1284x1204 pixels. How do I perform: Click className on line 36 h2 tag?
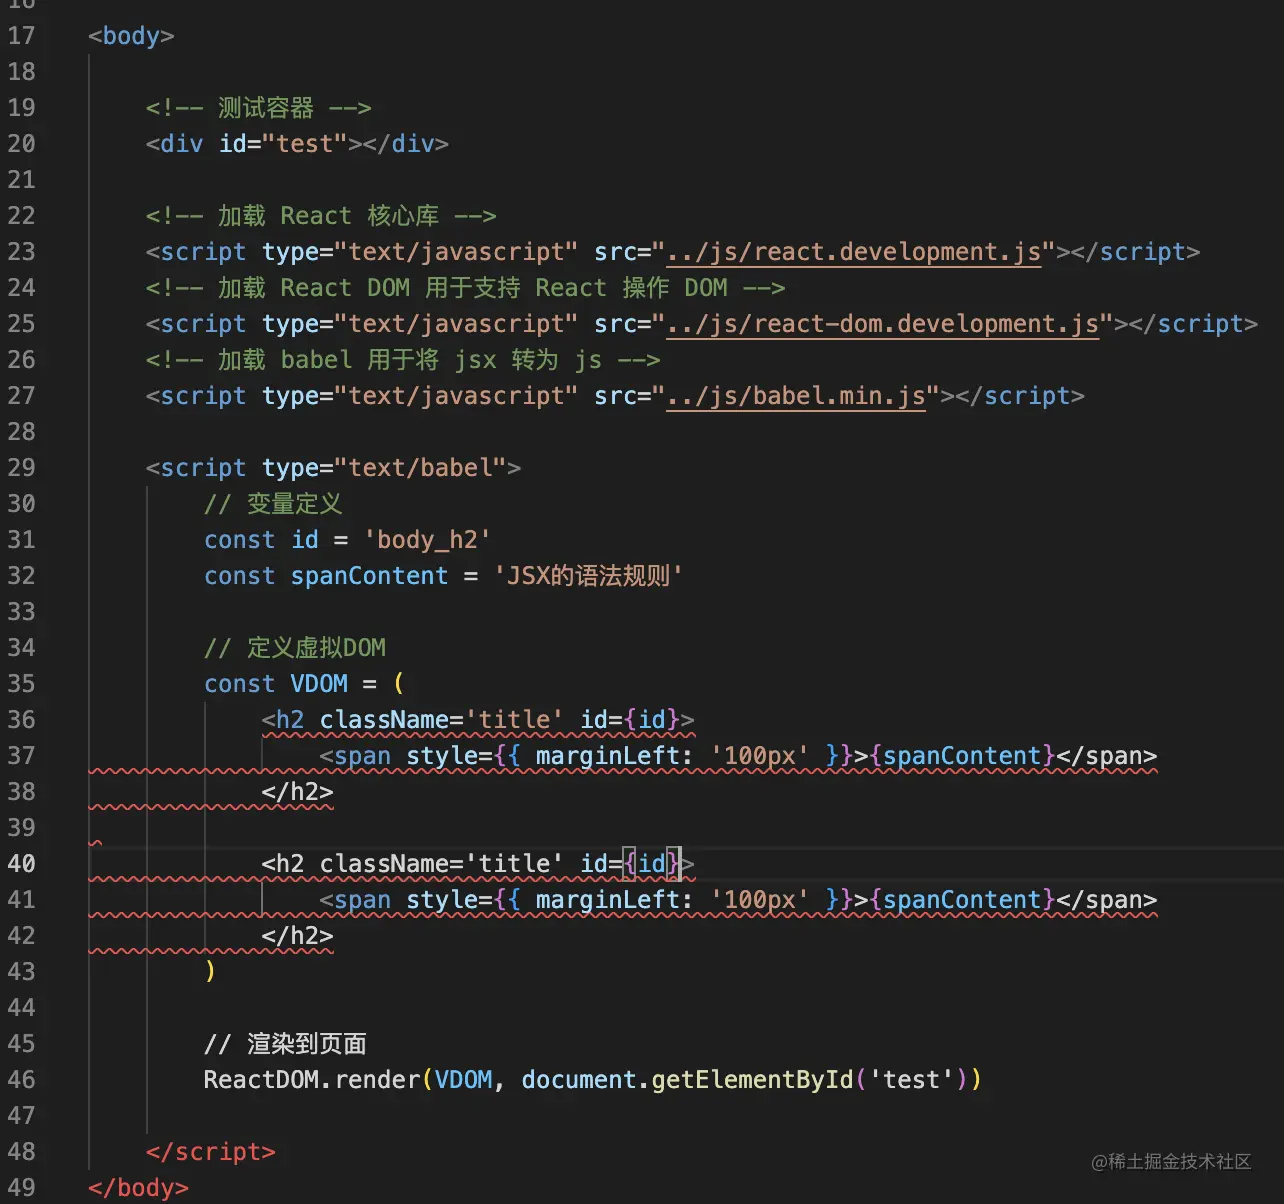[x=384, y=720]
